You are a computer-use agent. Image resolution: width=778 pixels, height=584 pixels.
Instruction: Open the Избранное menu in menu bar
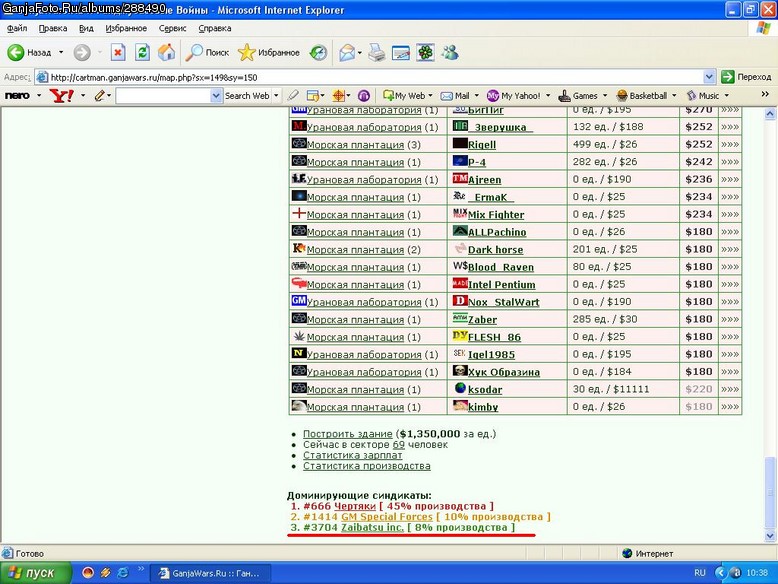point(126,28)
